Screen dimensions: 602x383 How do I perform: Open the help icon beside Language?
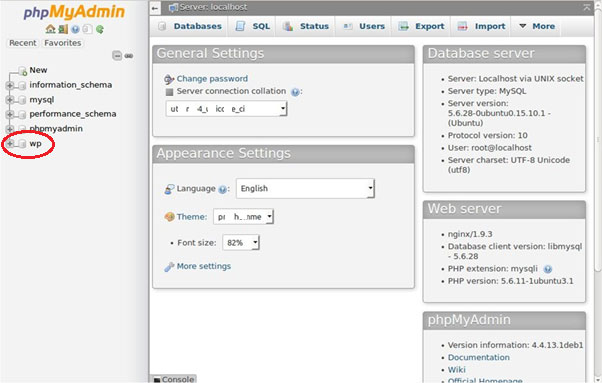tap(222, 189)
